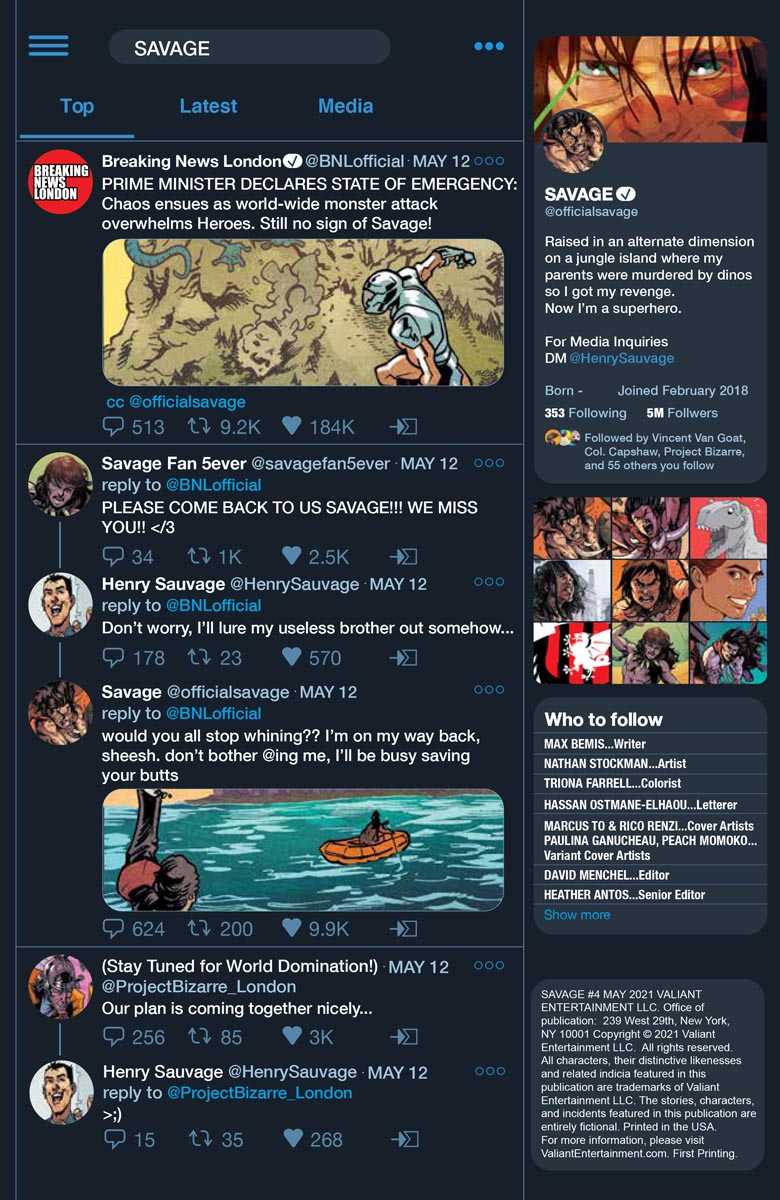The width and height of the screenshot is (780, 1200).
Task: Like the Breaking News London post
Action: click(291, 426)
